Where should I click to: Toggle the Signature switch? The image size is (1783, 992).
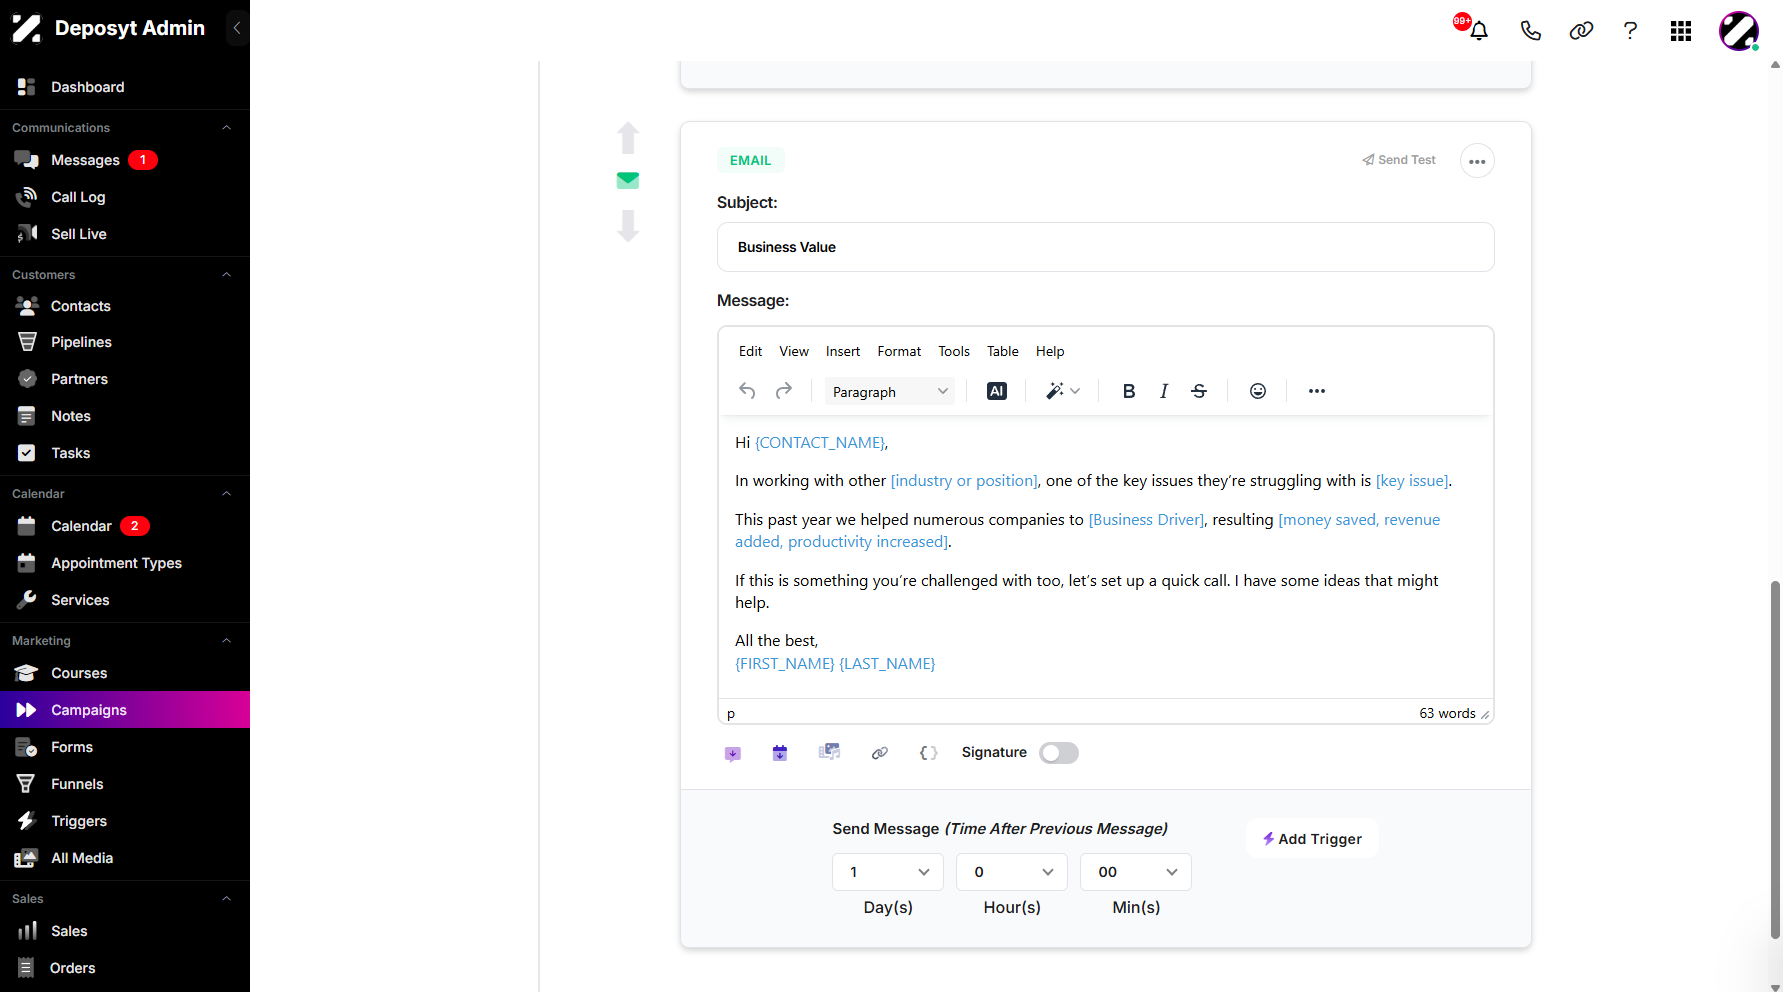click(1059, 753)
